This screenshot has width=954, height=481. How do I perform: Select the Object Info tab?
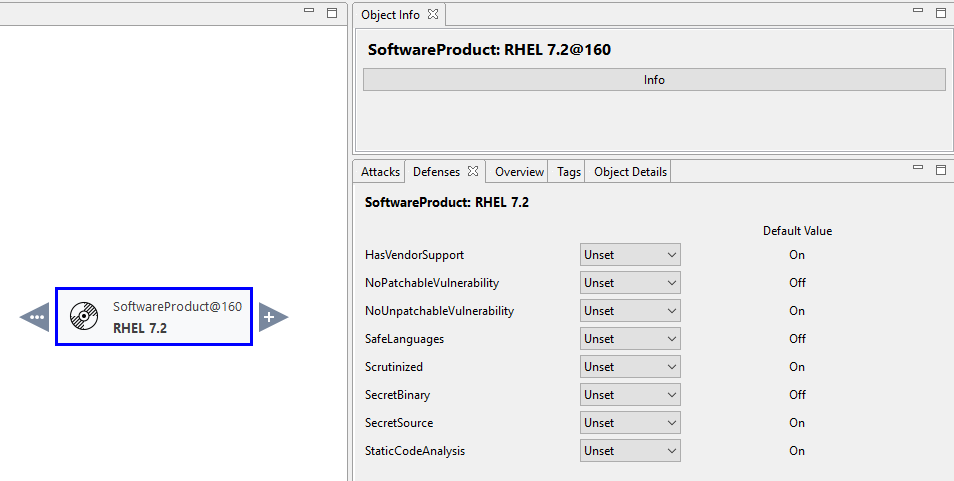point(390,15)
